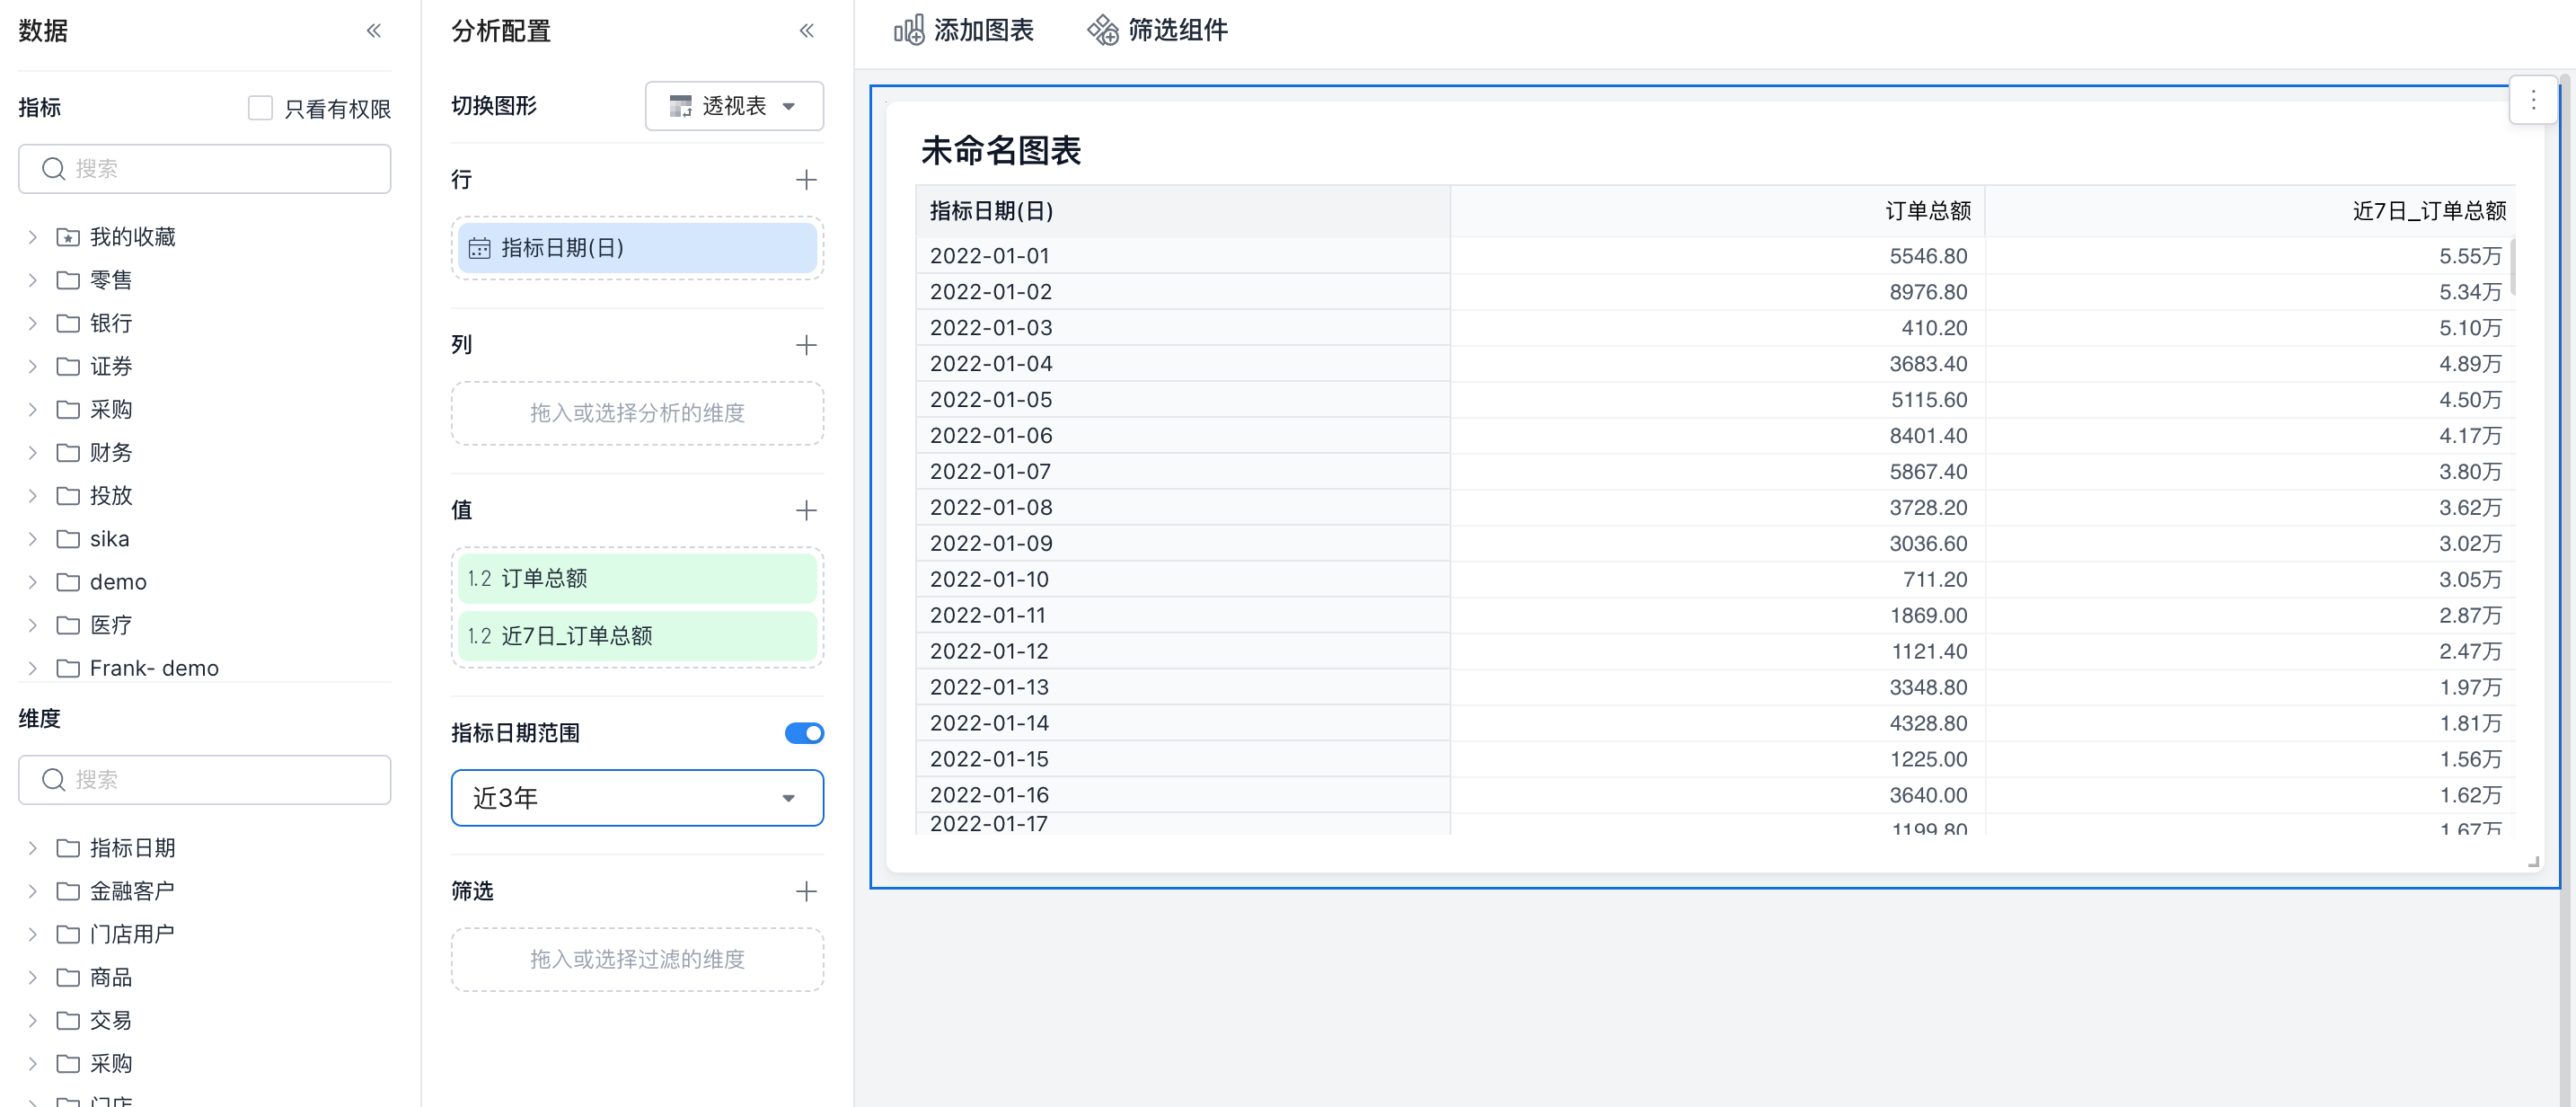2576x1107 pixels.
Task: Select the 指标日期(日) row field chip
Action: click(637, 248)
